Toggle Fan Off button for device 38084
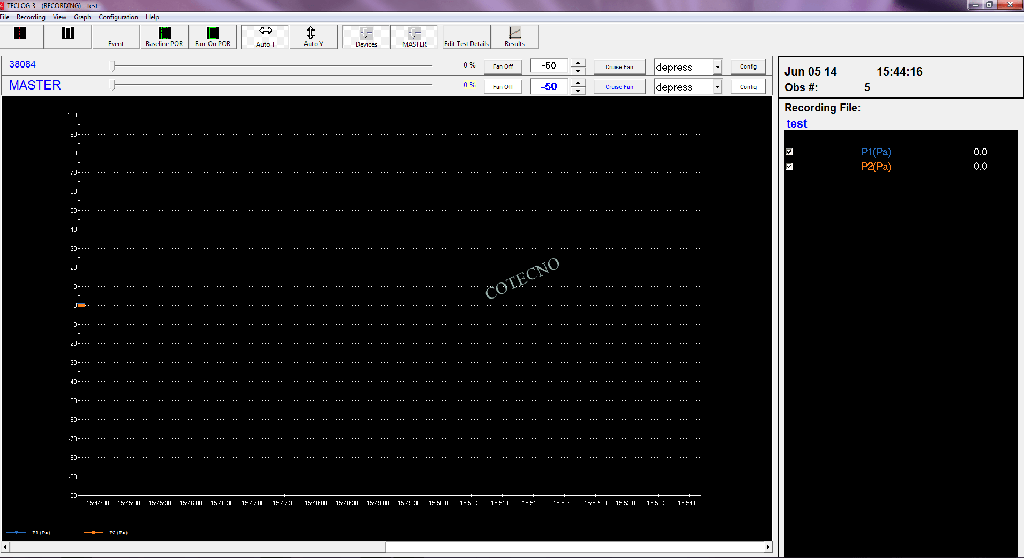 (x=502, y=67)
